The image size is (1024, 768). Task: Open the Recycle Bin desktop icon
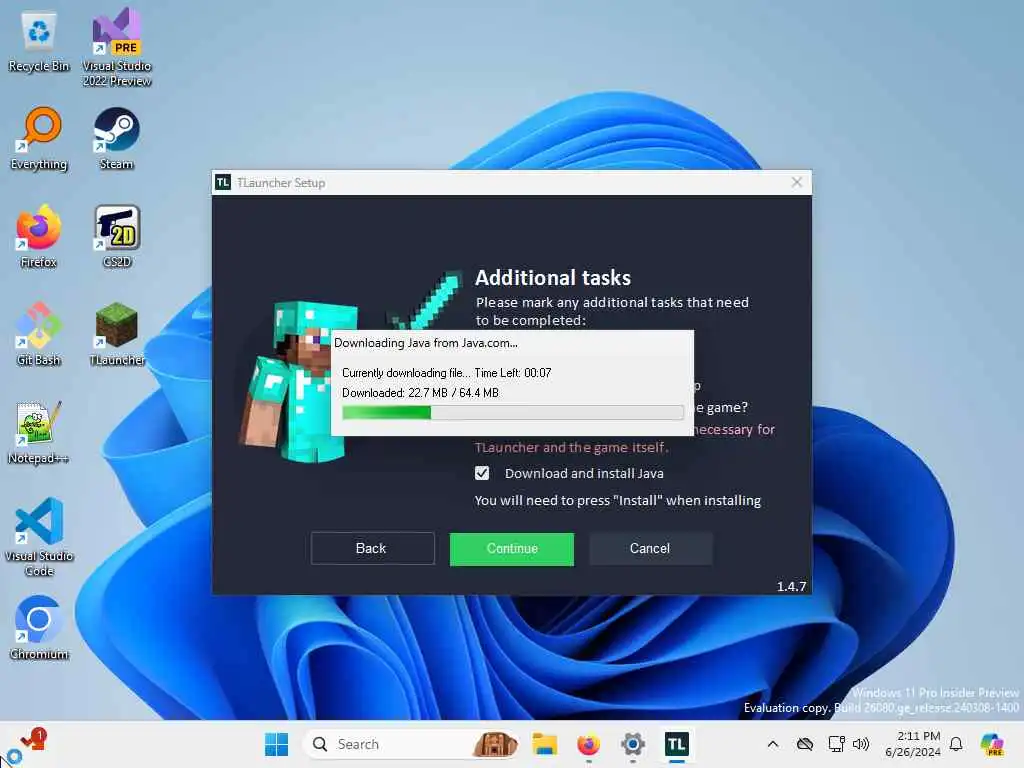tap(39, 40)
